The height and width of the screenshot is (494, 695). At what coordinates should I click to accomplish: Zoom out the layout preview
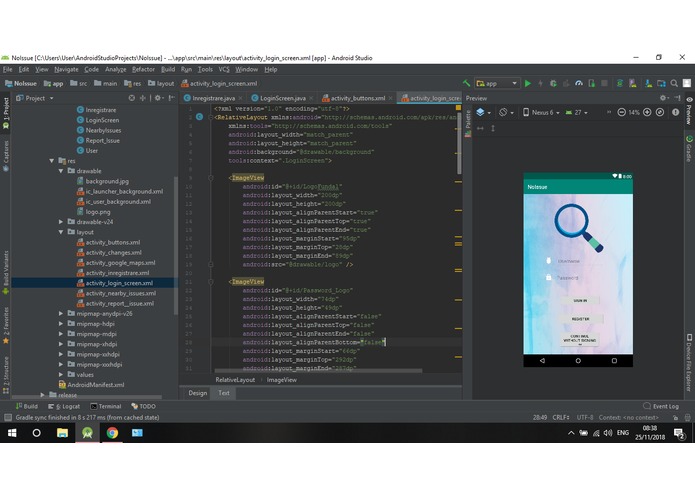pyautogui.click(x=621, y=113)
